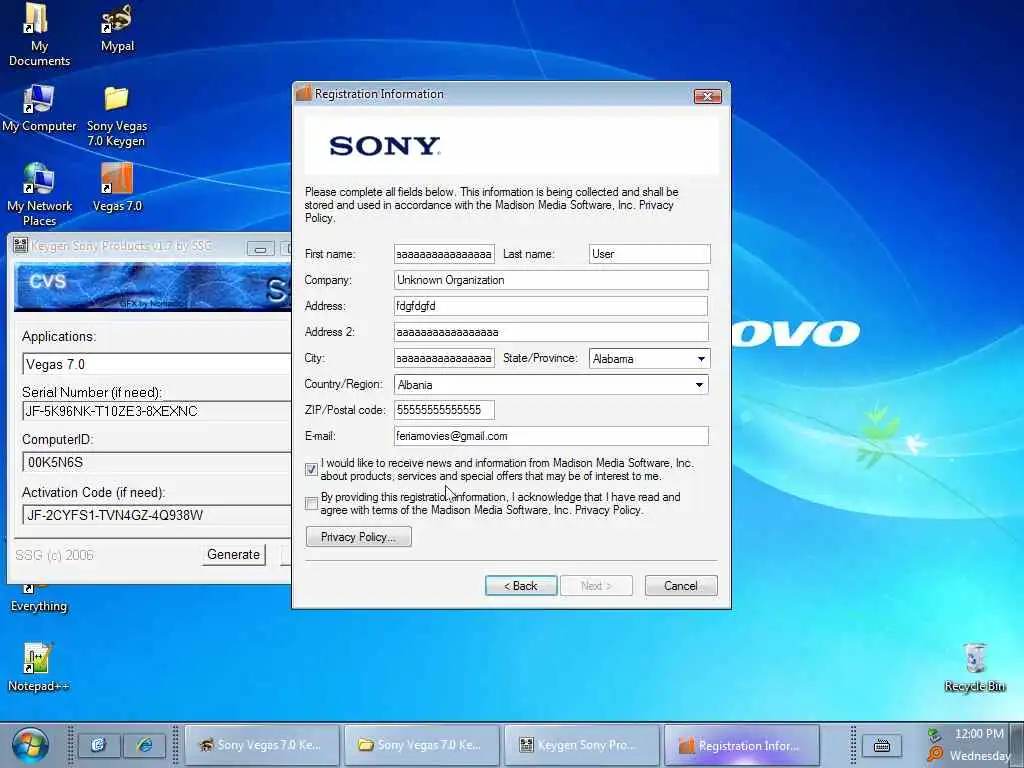Click the Address field containing fdgfdgfd
This screenshot has width=1024, height=768.
[x=551, y=306]
